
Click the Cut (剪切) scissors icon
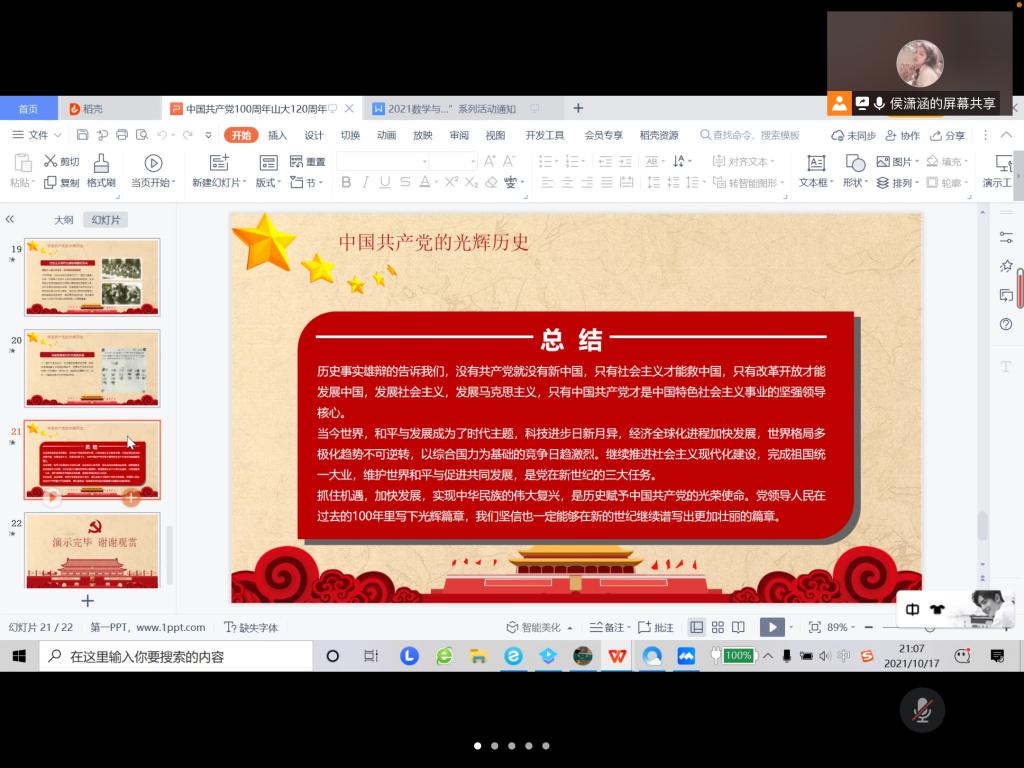pos(51,161)
